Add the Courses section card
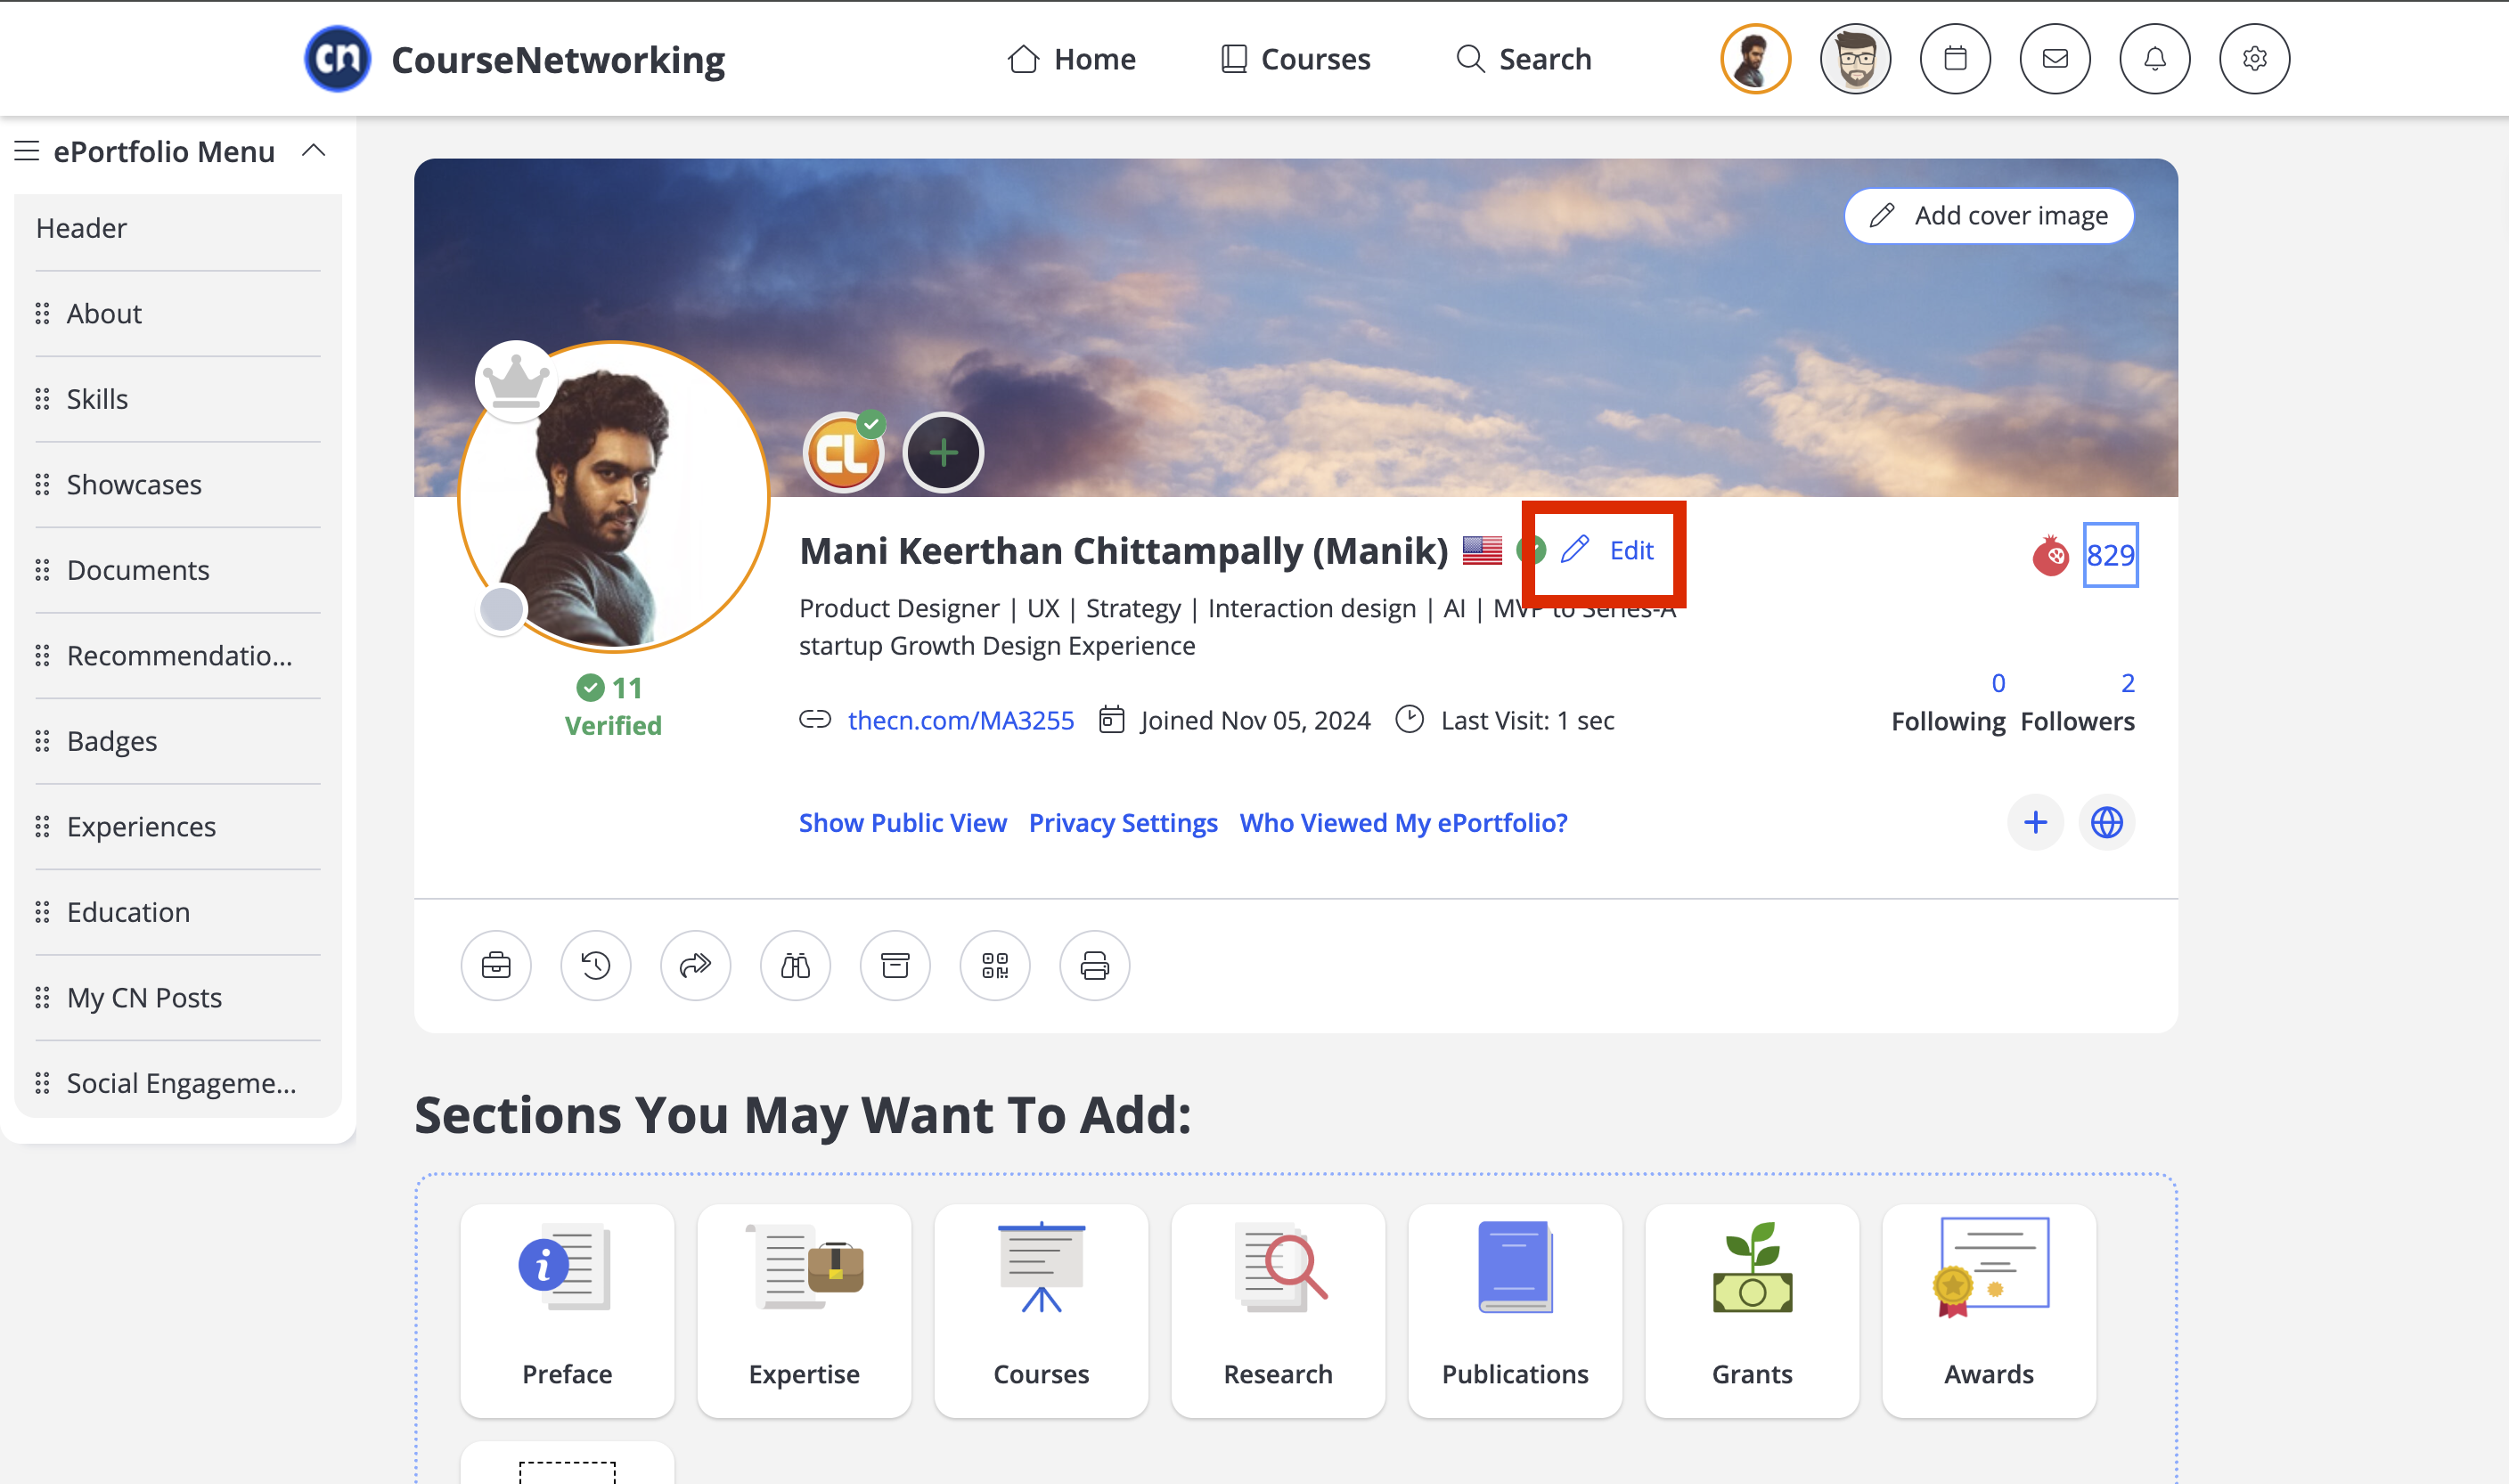Viewport: 2509px width, 1484px height. tap(1041, 1310)
